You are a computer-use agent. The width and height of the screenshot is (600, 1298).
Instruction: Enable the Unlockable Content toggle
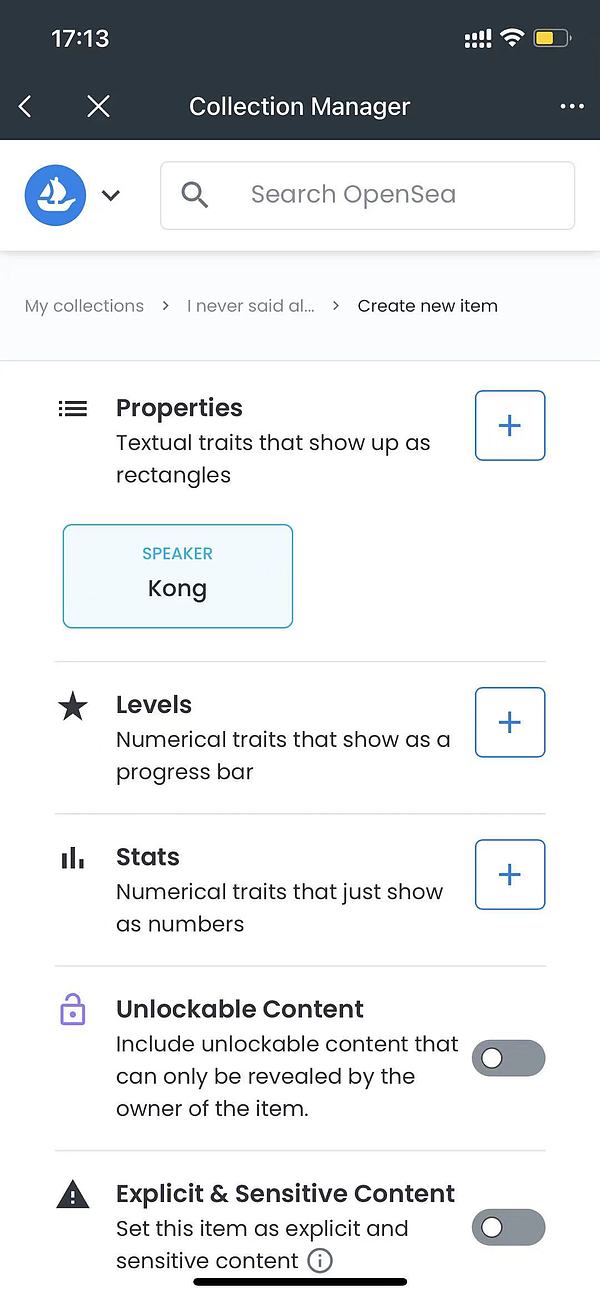pyautogui.click(x=508, y=1058)
